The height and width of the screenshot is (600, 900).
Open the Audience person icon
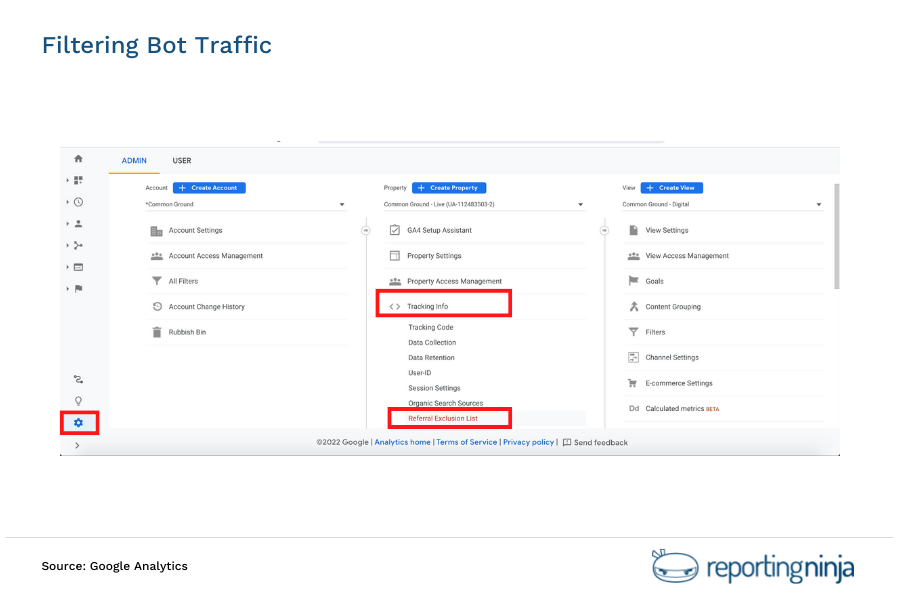coord(79,224)
